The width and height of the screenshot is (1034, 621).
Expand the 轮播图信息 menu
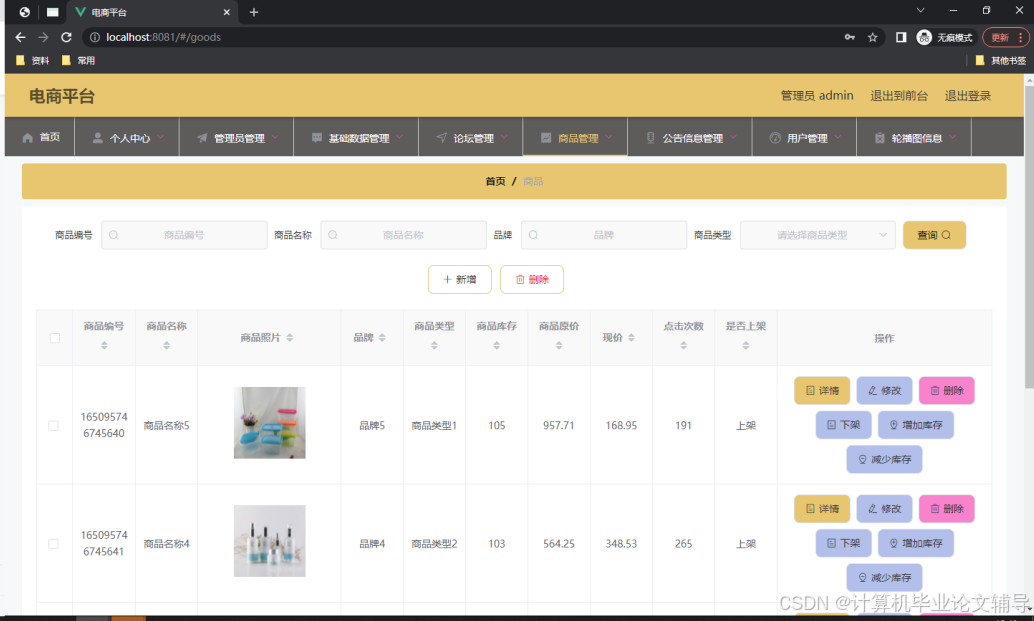[914, 138]
